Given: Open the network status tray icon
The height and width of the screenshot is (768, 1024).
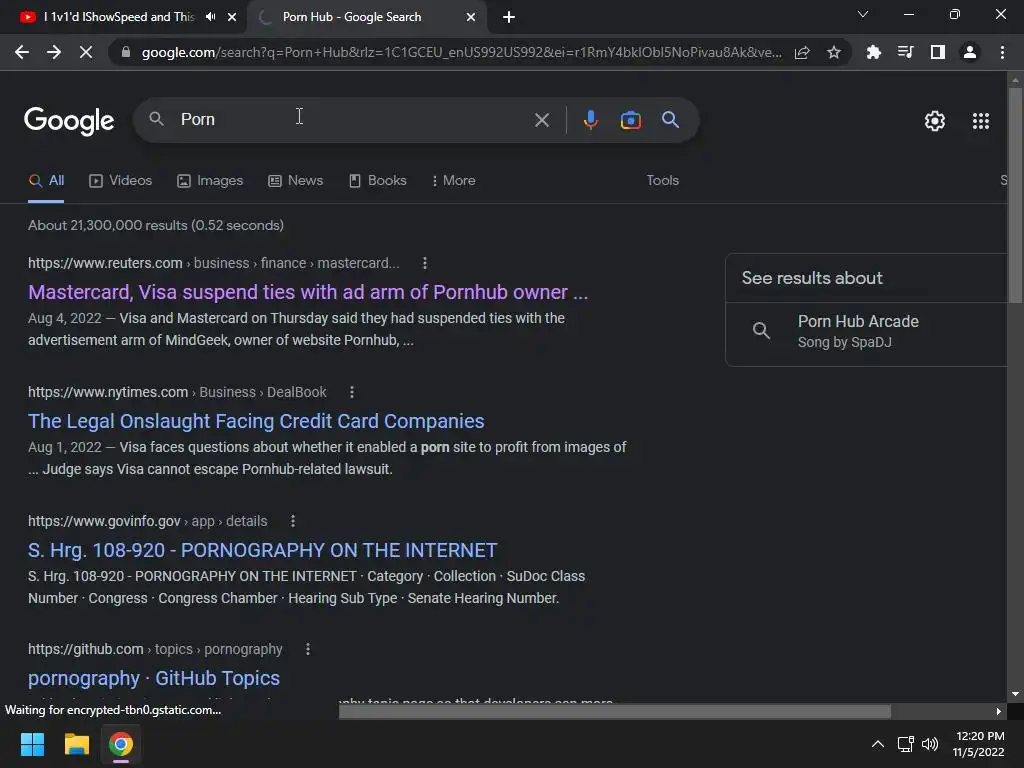Looking at the screenshot, I should tap(905, 744).
